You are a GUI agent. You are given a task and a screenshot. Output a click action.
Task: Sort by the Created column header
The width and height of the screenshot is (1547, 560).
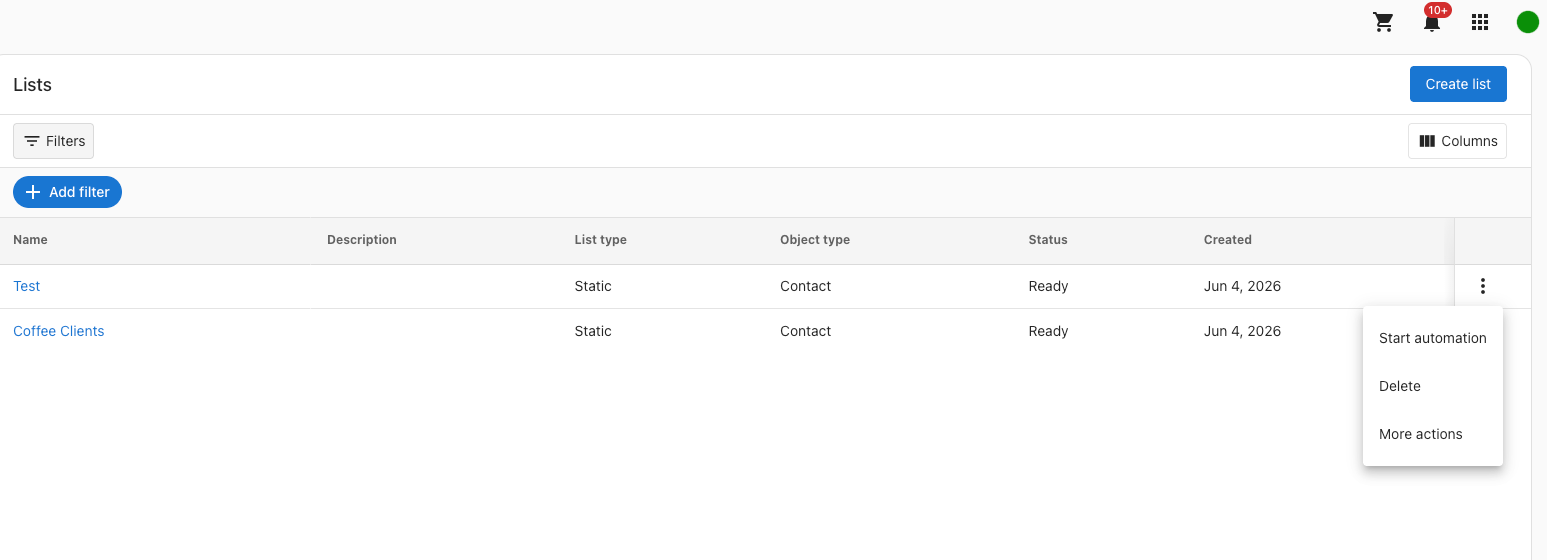click(1228, 240)
